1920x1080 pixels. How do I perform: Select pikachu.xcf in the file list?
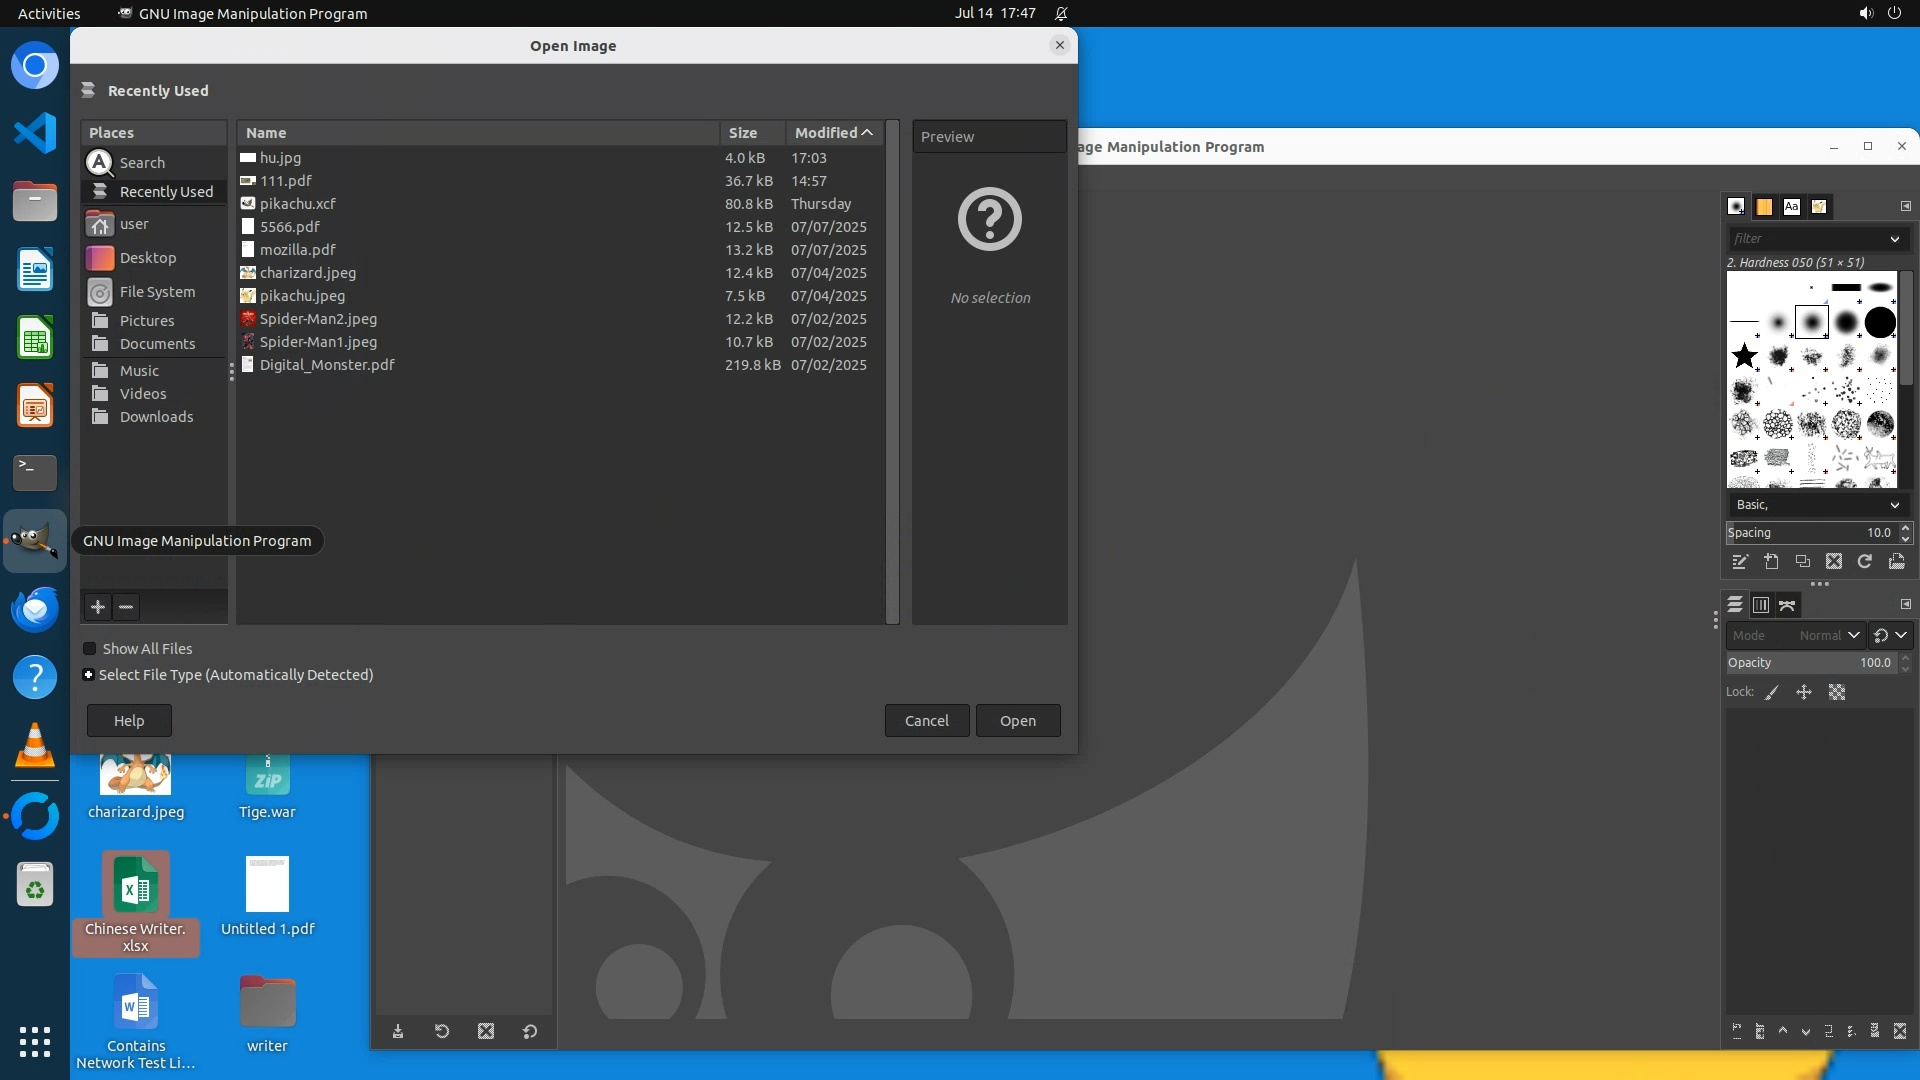click(297, 204)
